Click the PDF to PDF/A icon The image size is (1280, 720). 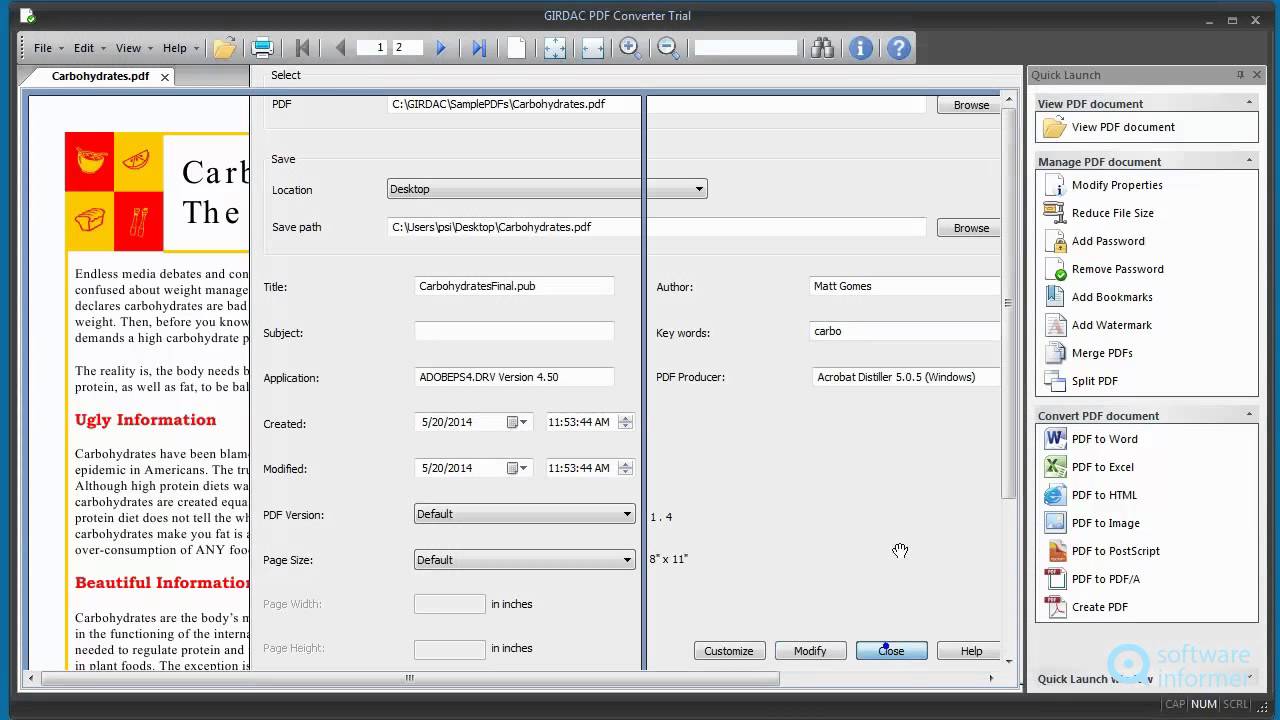1055,579
